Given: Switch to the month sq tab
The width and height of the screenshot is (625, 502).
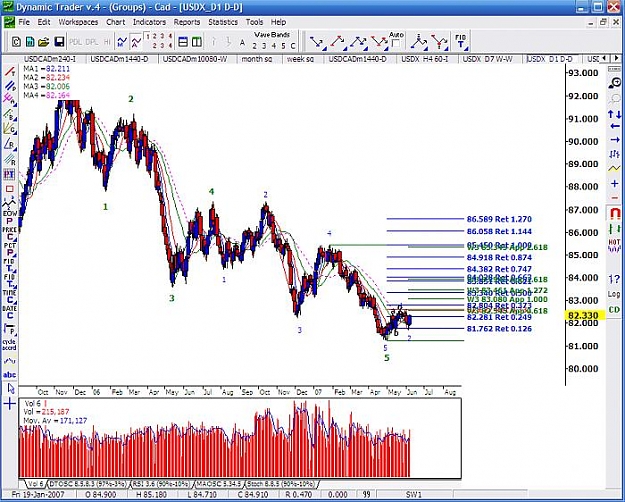Looking at the screenshot, I should pyautogui.click(x=257, y=59).
